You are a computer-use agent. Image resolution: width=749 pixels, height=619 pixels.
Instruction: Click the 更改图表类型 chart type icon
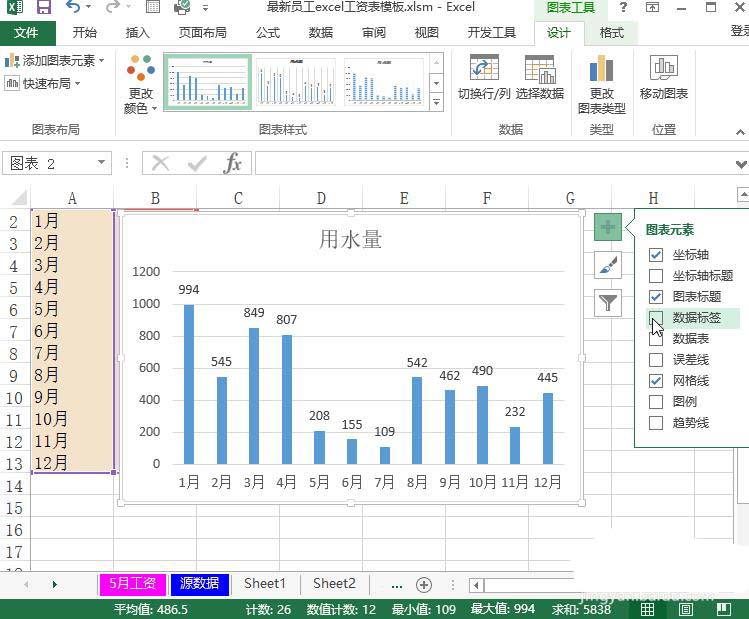coord(601,68)
